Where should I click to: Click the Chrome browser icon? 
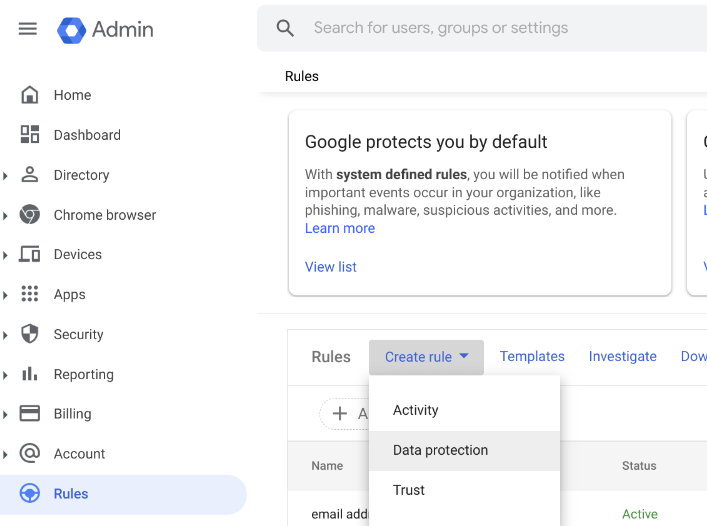click(30, 215)
